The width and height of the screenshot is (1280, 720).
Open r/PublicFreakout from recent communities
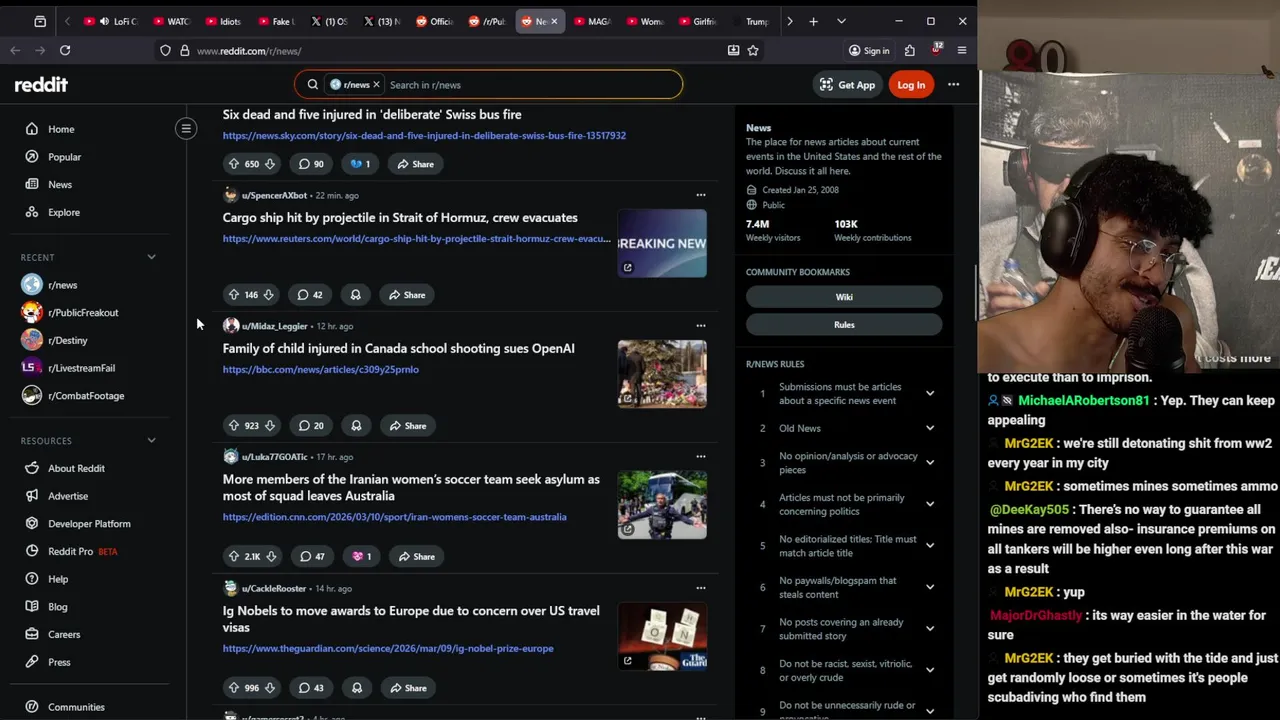click(x=83, y=313)
